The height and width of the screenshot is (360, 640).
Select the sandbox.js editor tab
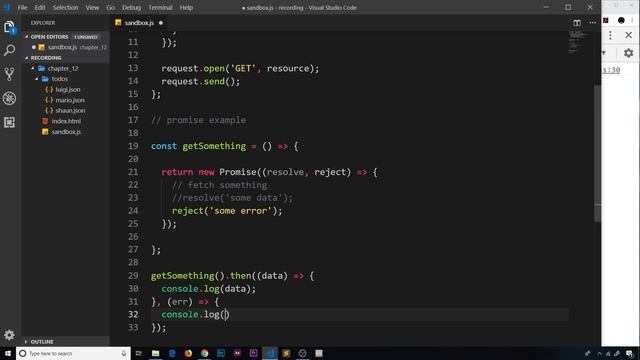pyautogui.click(x=139, y=23)
